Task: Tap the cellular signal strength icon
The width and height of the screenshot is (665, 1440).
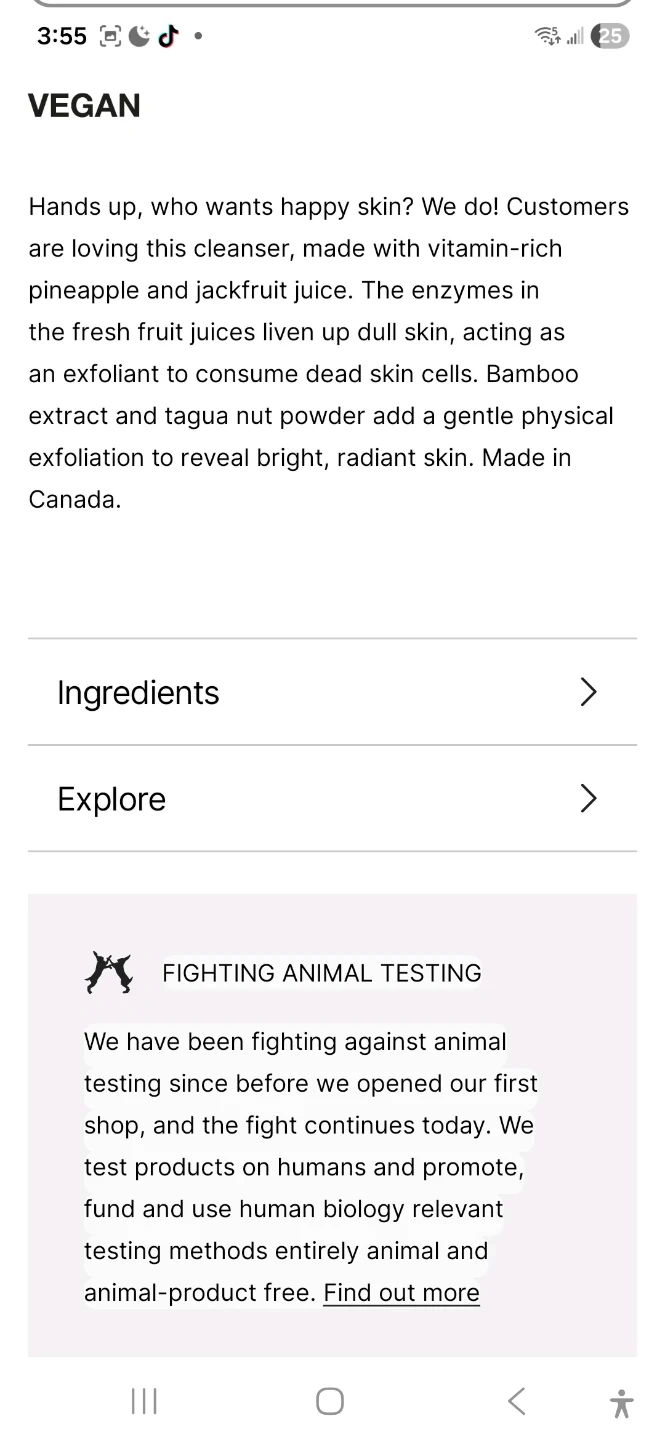Action: click(x=575, y=37)
